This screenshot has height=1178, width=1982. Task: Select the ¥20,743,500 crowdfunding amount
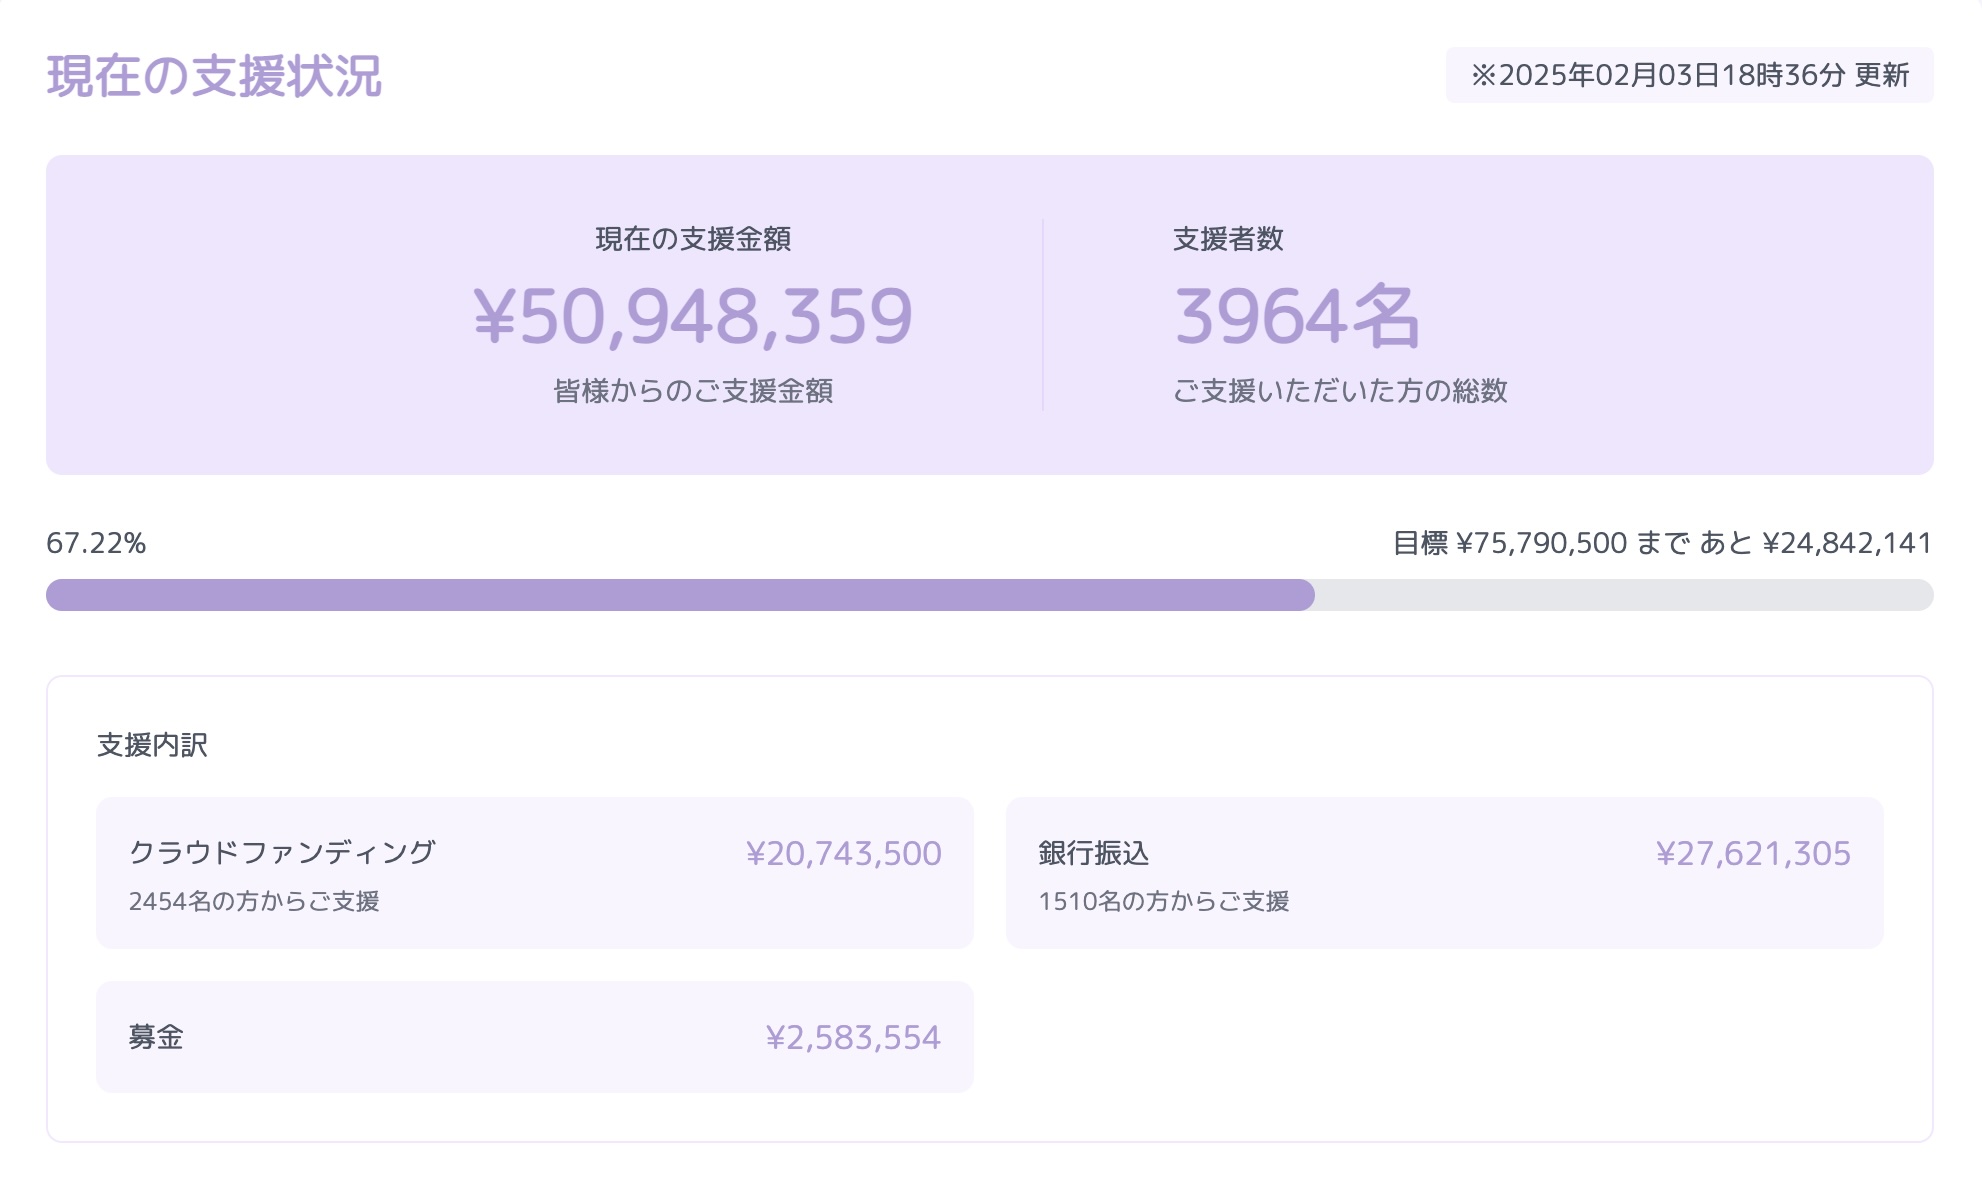843,853
